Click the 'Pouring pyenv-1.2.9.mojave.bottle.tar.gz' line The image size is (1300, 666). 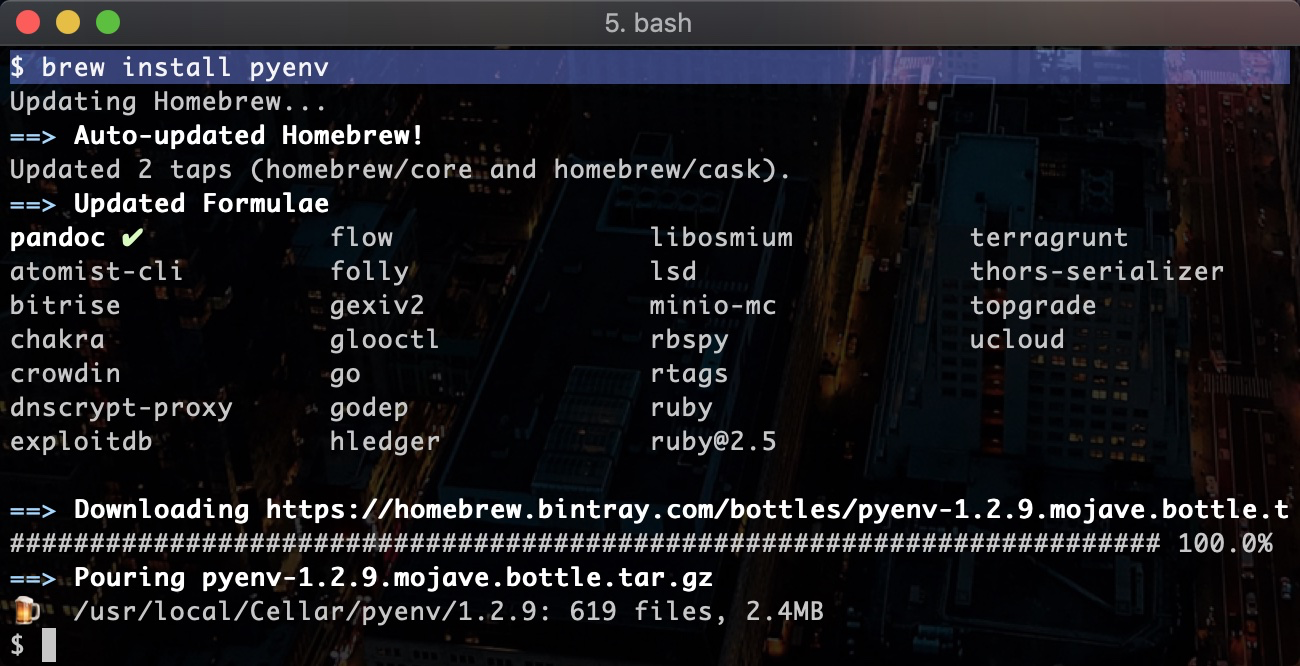[x=393, y=578]
